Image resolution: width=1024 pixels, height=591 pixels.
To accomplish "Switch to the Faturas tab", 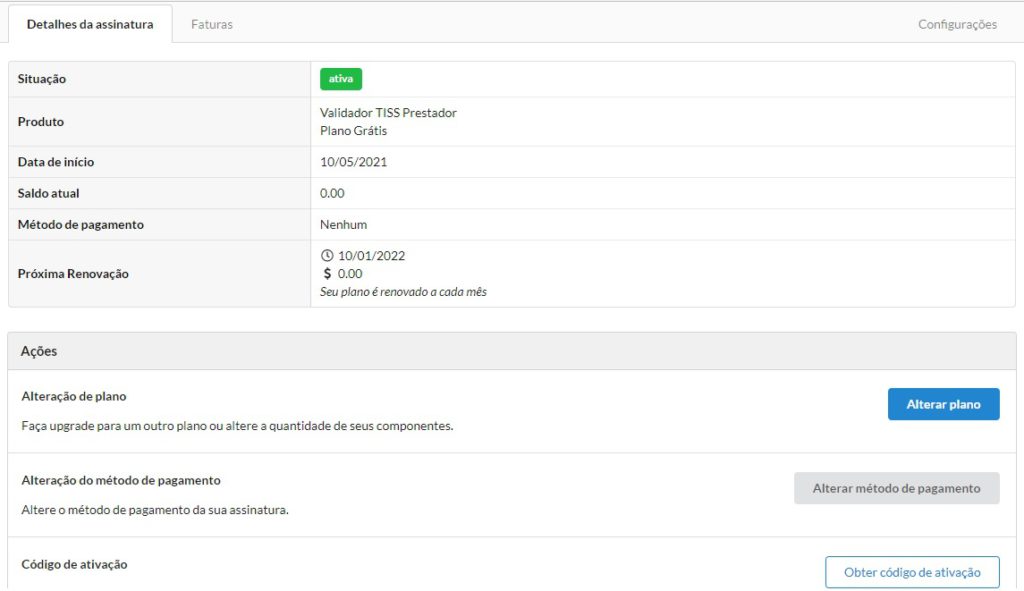I will pos(212,24).
